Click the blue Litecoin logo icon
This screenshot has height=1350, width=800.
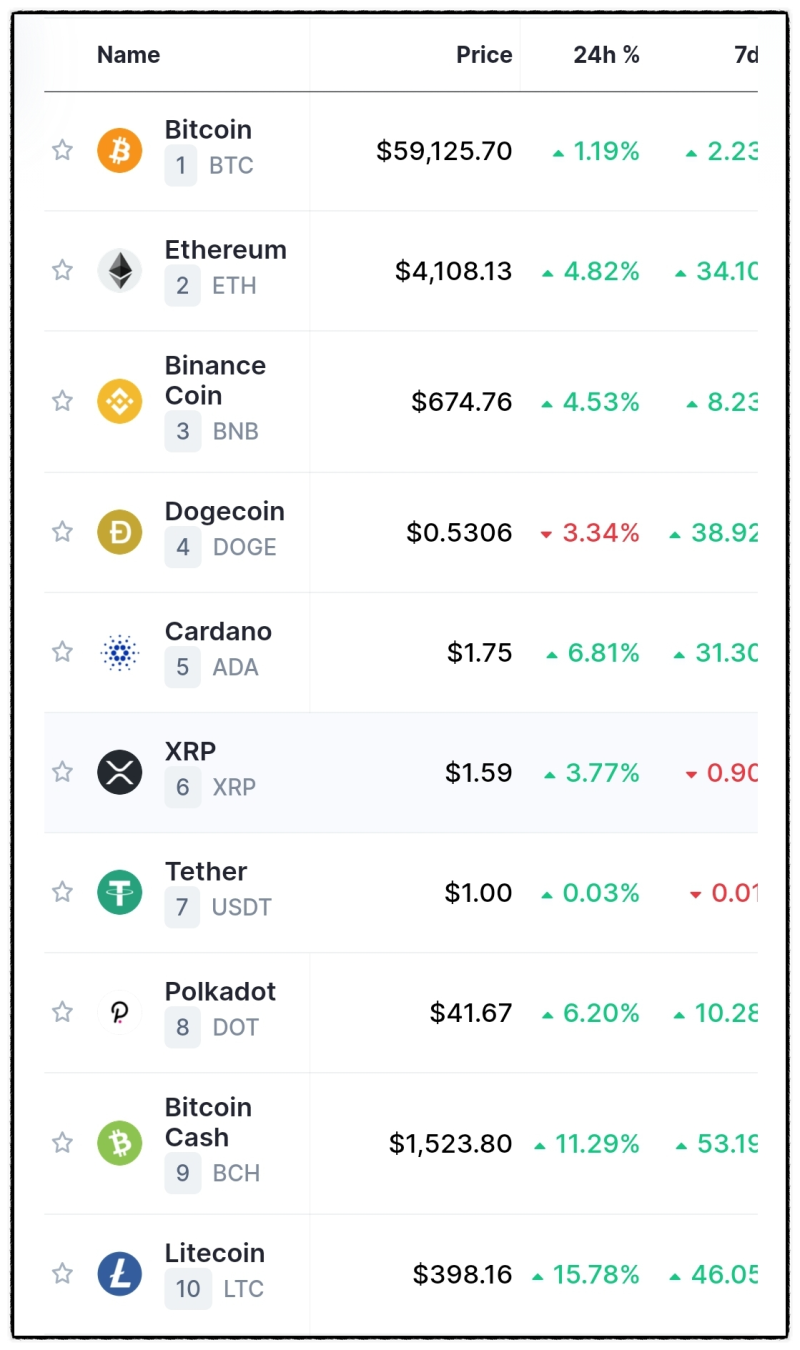(x=120, y=1275)
